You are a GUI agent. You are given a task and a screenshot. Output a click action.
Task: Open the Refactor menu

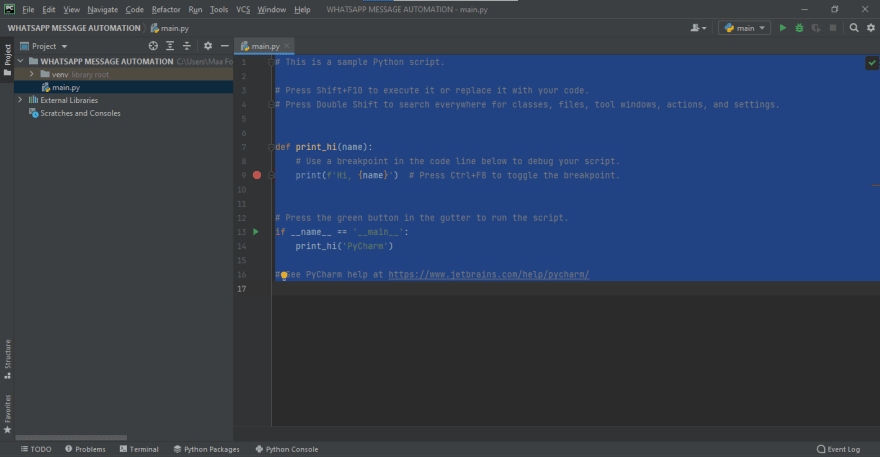[x=166, y=10]
